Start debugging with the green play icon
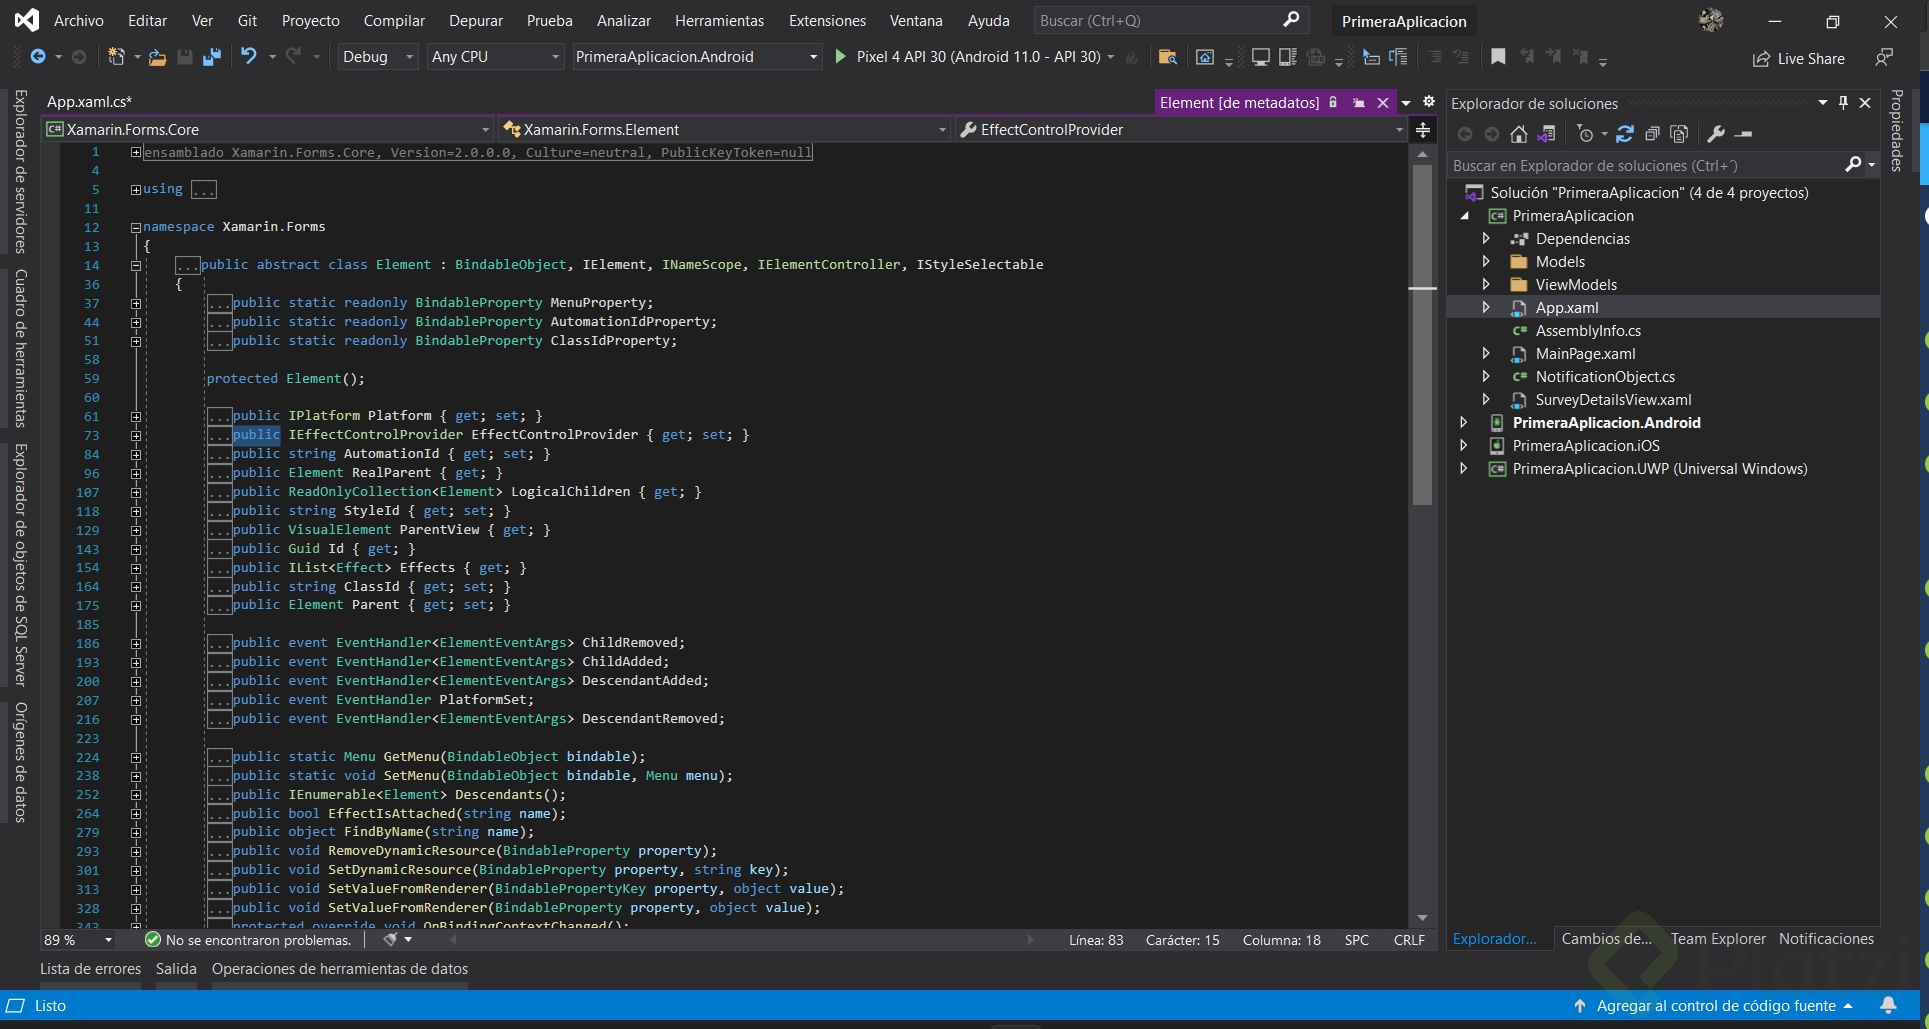This screenshot has width=1929, height=1029. 841,57
